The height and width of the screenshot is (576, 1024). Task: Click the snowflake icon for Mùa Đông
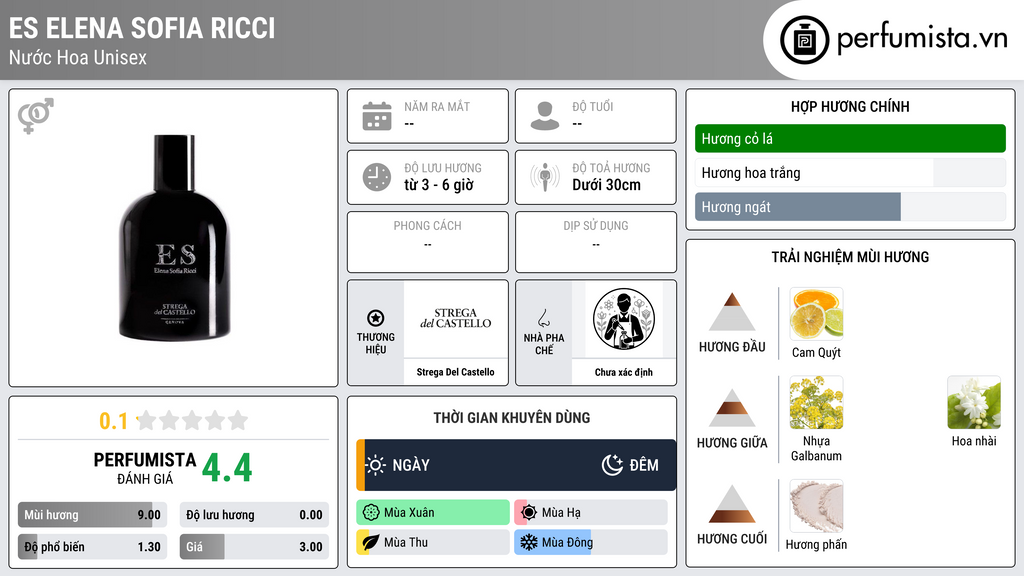point(529,542)
